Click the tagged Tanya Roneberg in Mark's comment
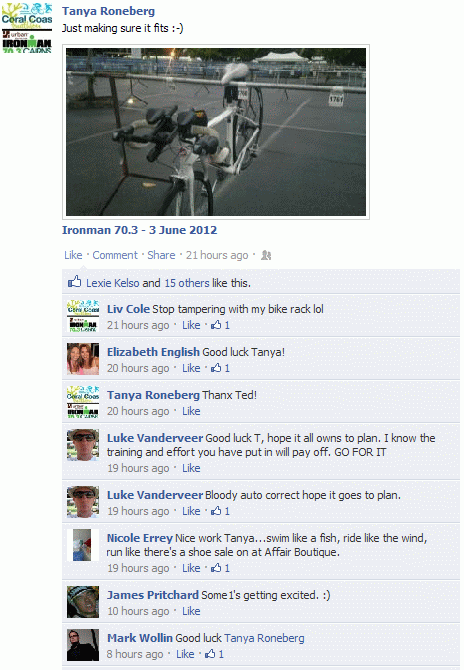This screenshot has height=670, width=464. [x=264, y=638]
